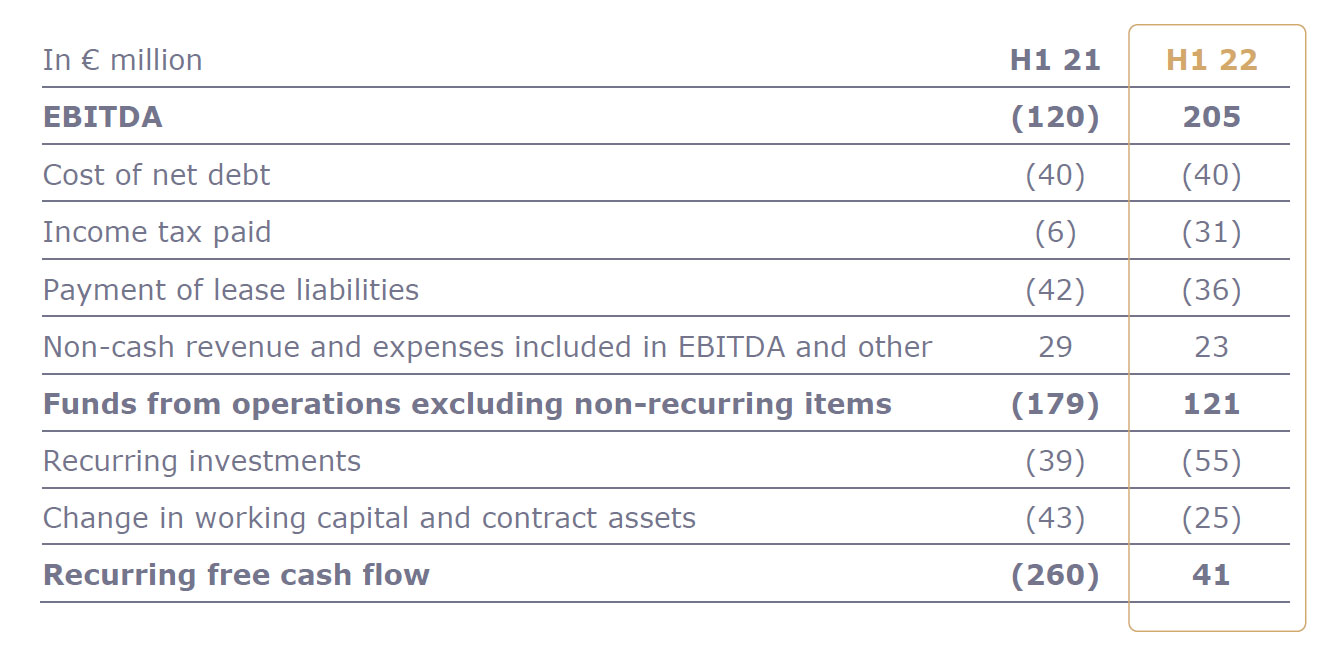Select the EBITDA row label
The width and height of the screenshot is (1337, 651).
[x=102, y=117]
